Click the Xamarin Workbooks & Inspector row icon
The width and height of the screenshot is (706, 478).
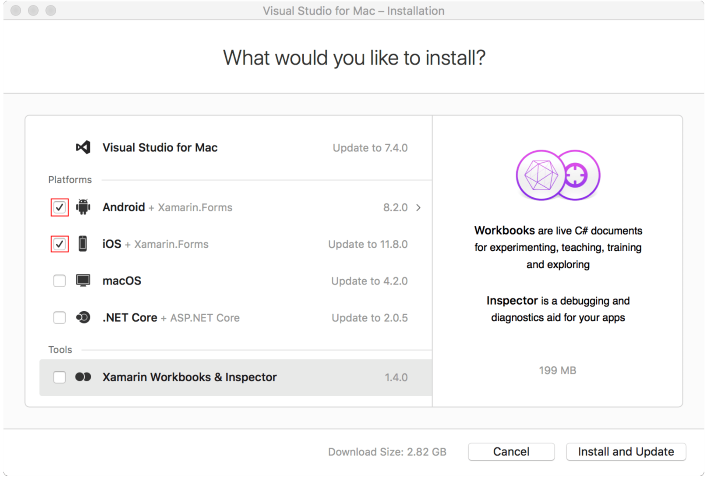(83, 377)
